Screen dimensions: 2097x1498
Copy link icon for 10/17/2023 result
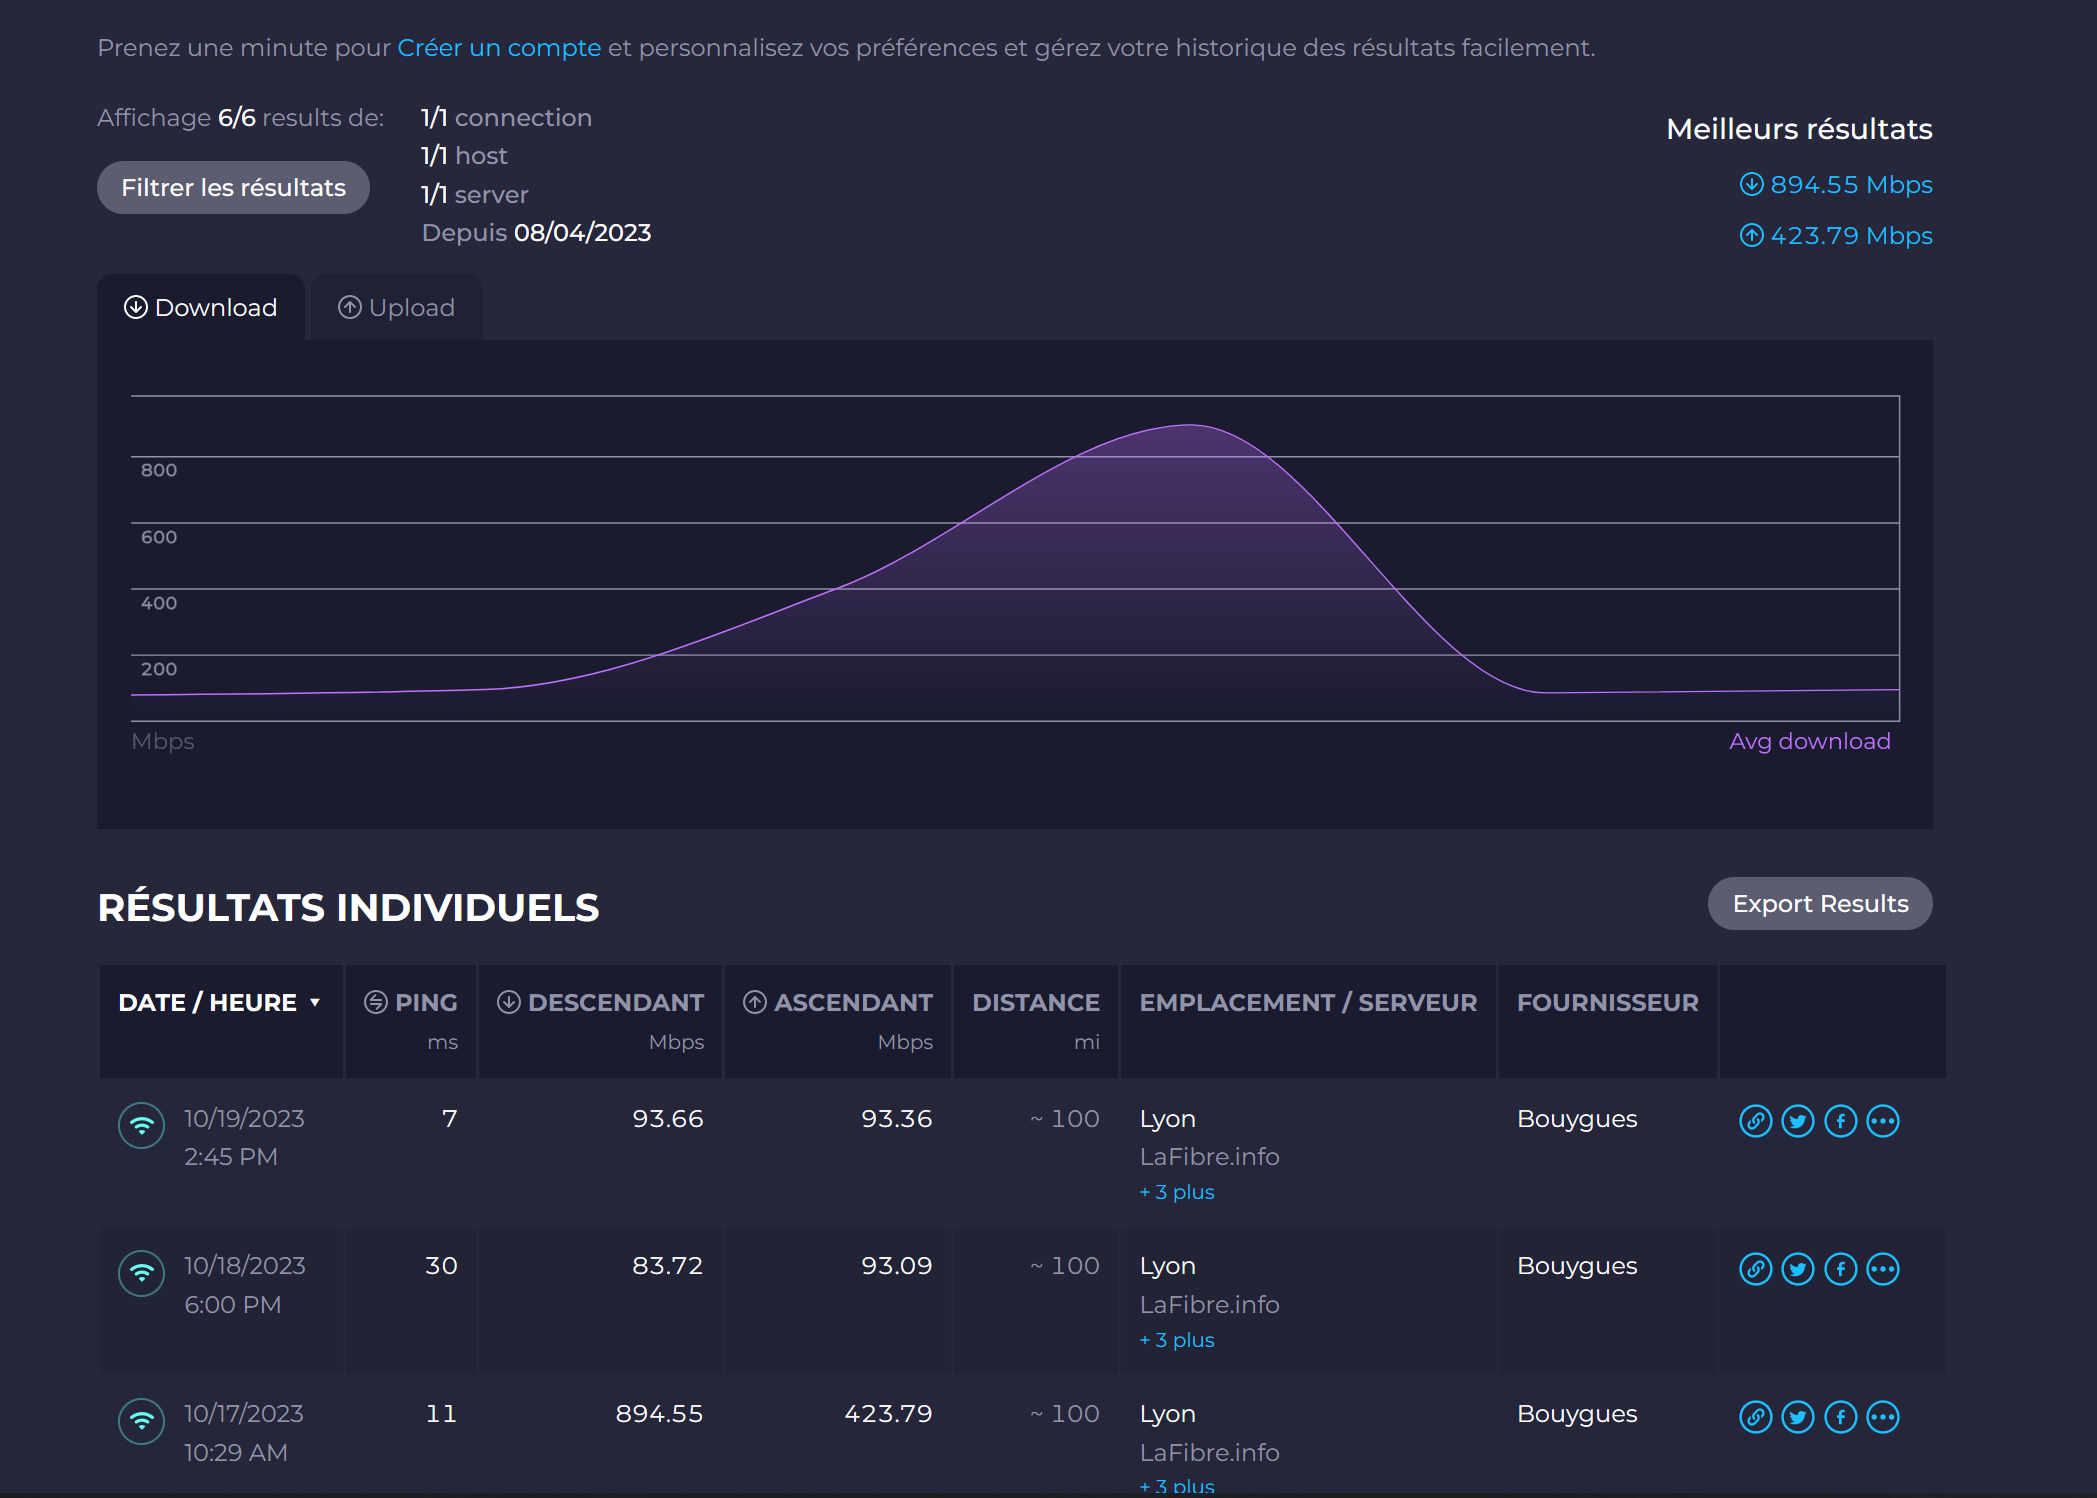pos(1755,1417)
